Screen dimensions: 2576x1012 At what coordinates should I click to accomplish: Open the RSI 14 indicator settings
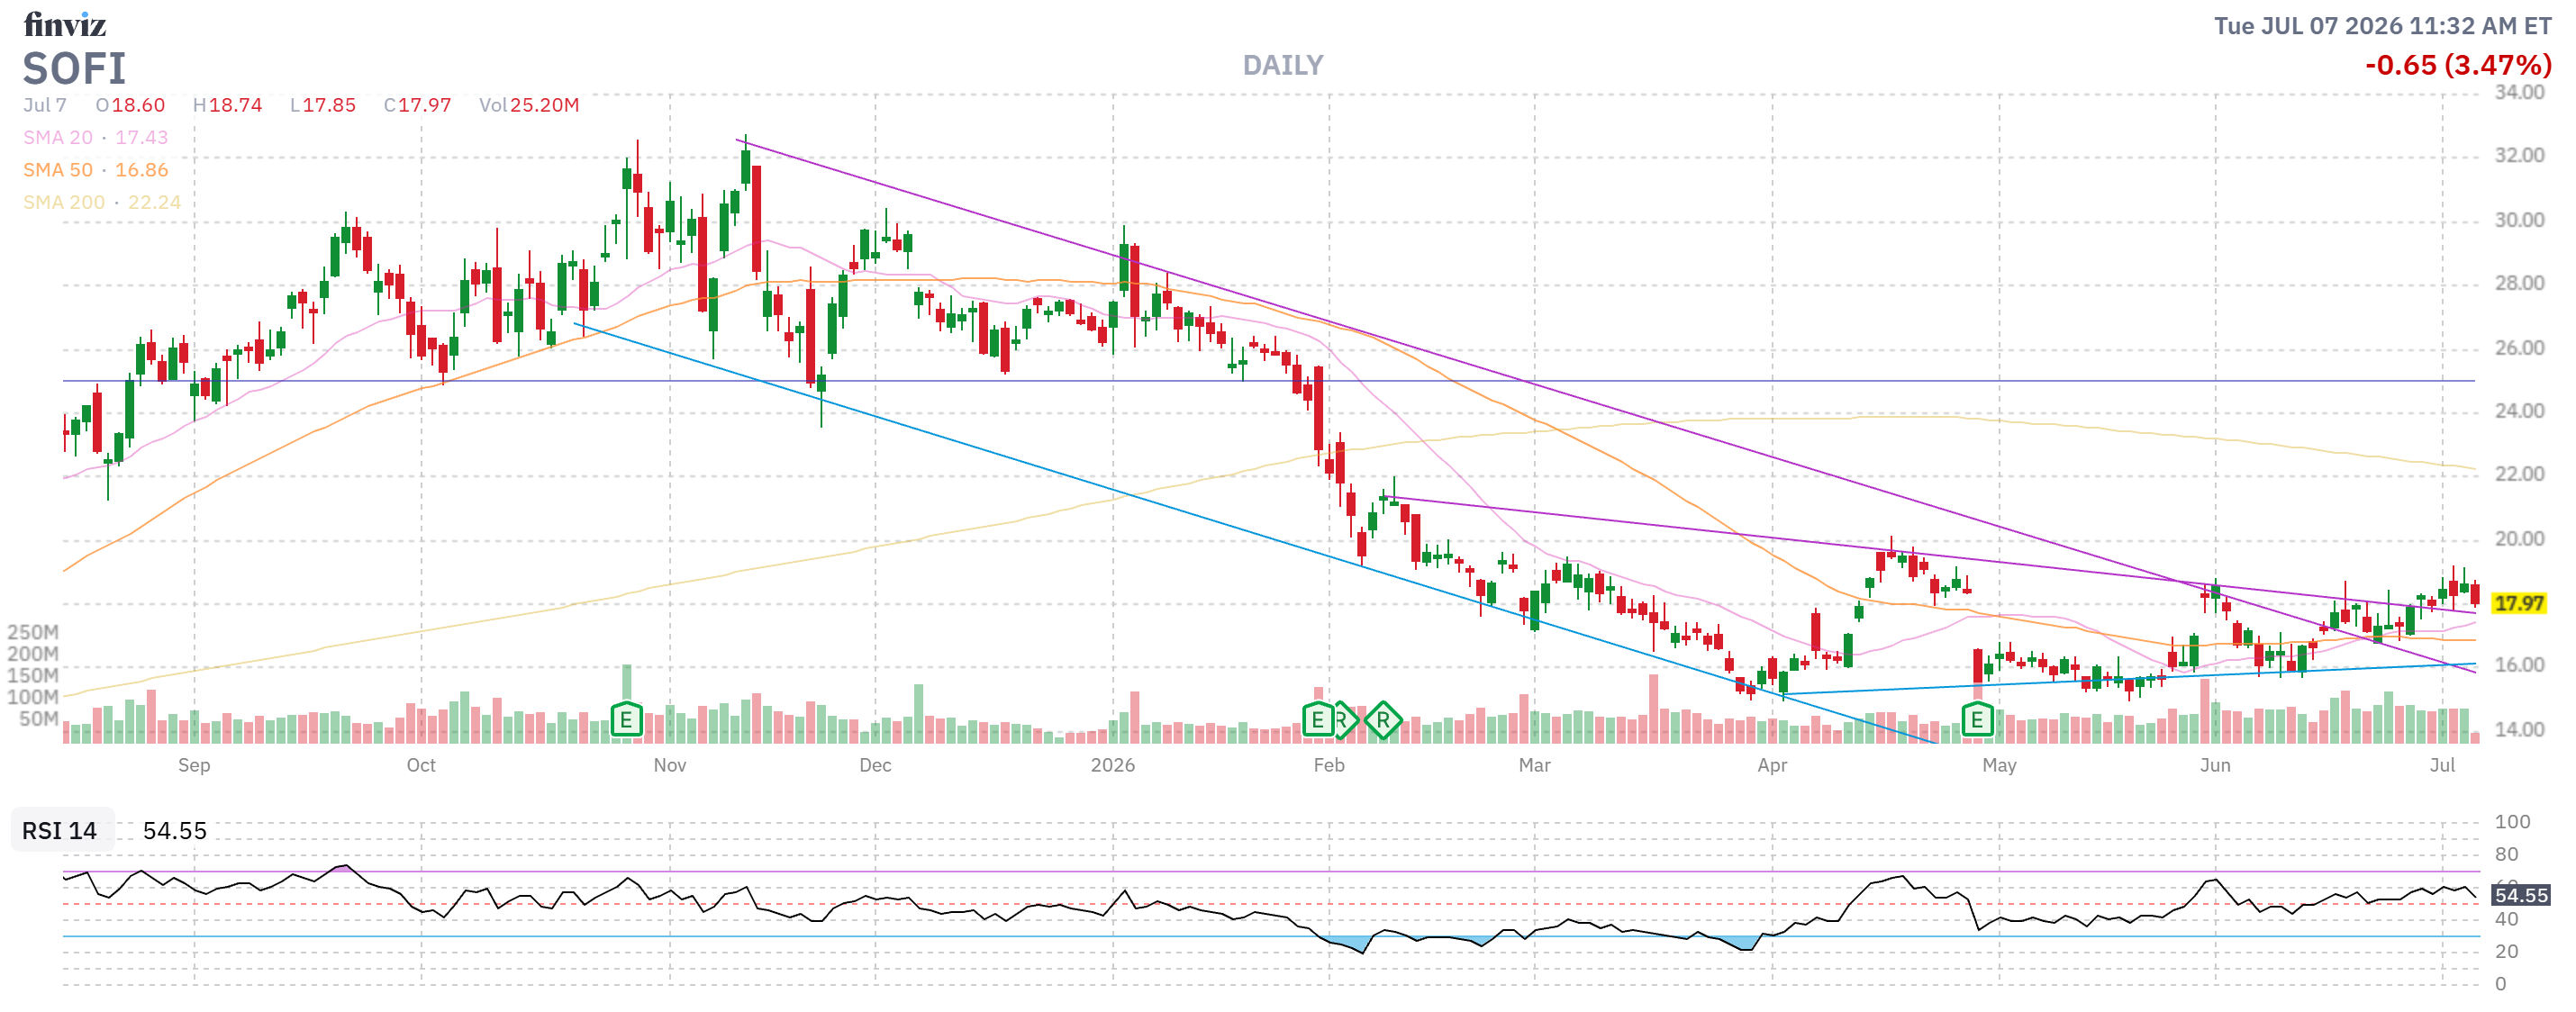point(60,830)
